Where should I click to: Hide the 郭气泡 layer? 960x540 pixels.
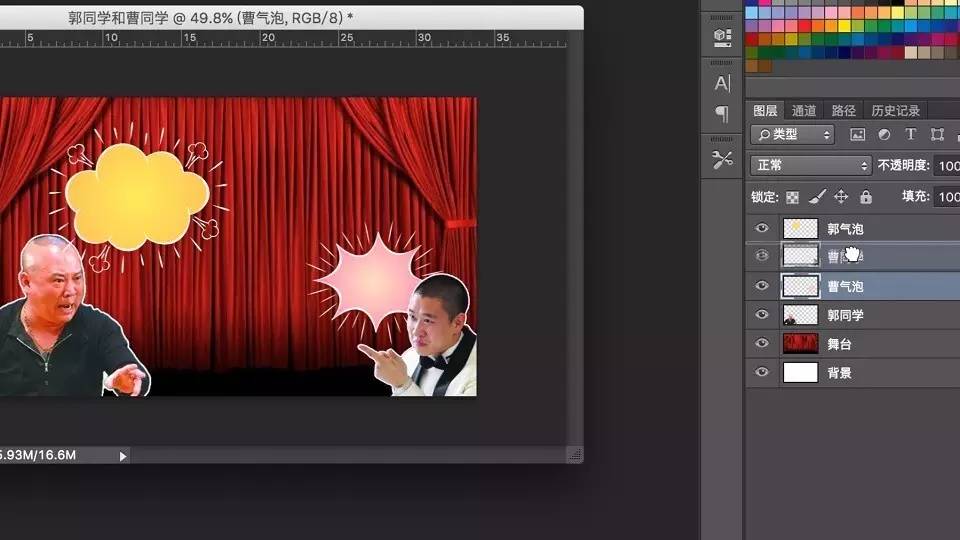[762, 228]
